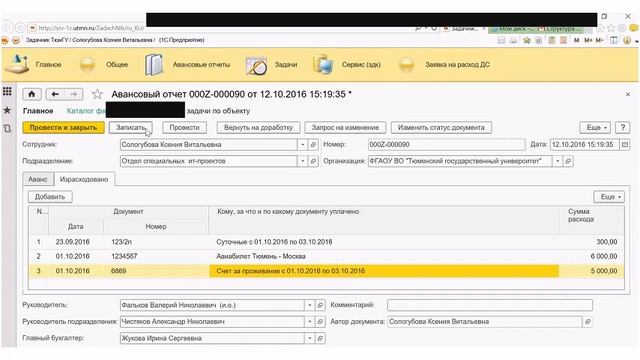The height and width of the screenshot is (360, 640).
Task: Select row Авиабилет Тюмень - Москва
Action: click(327, 256)
